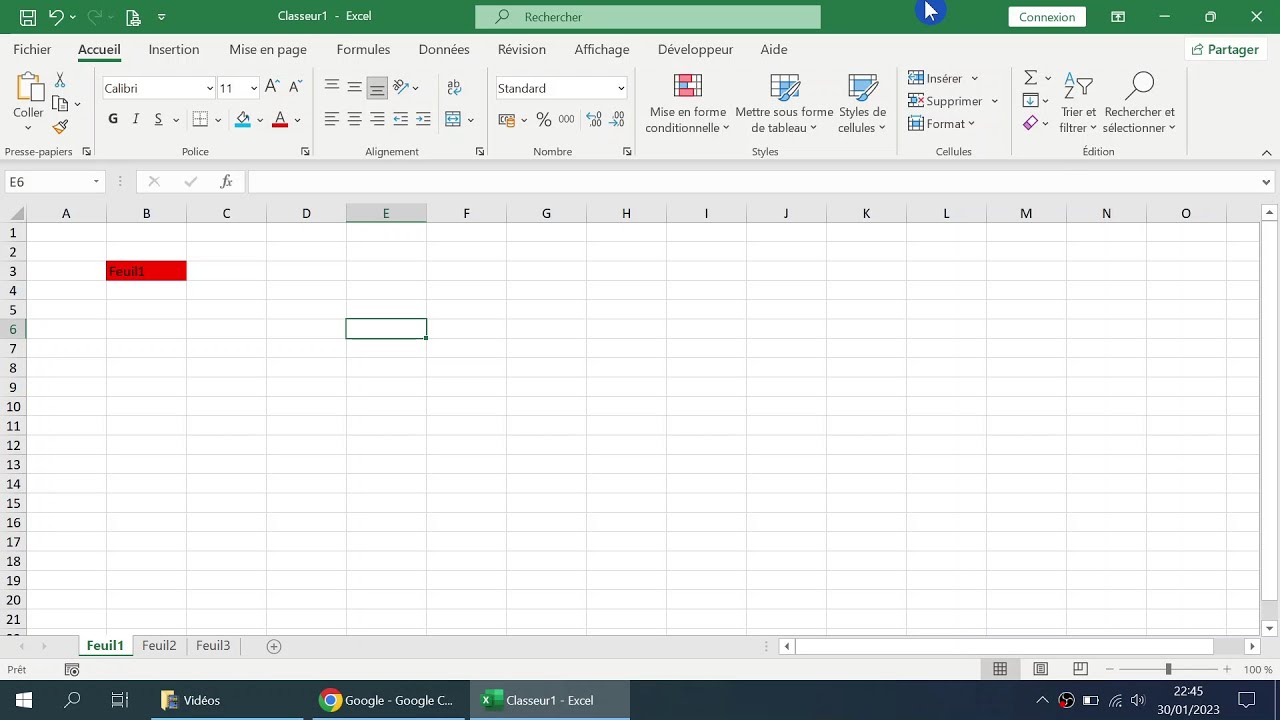Click the Partager button
This screenshot has height=720, width=1280.
(x=1224, y=49)
